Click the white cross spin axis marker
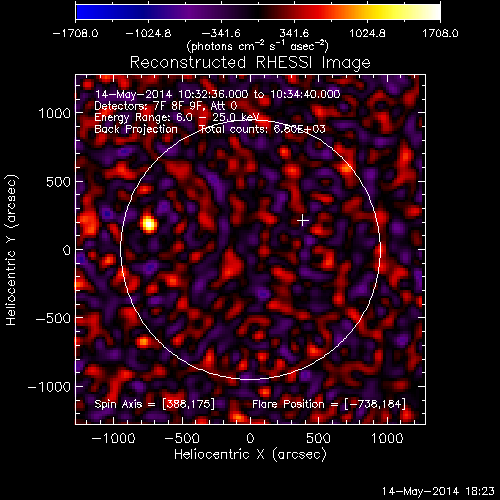 coord(303,221)
